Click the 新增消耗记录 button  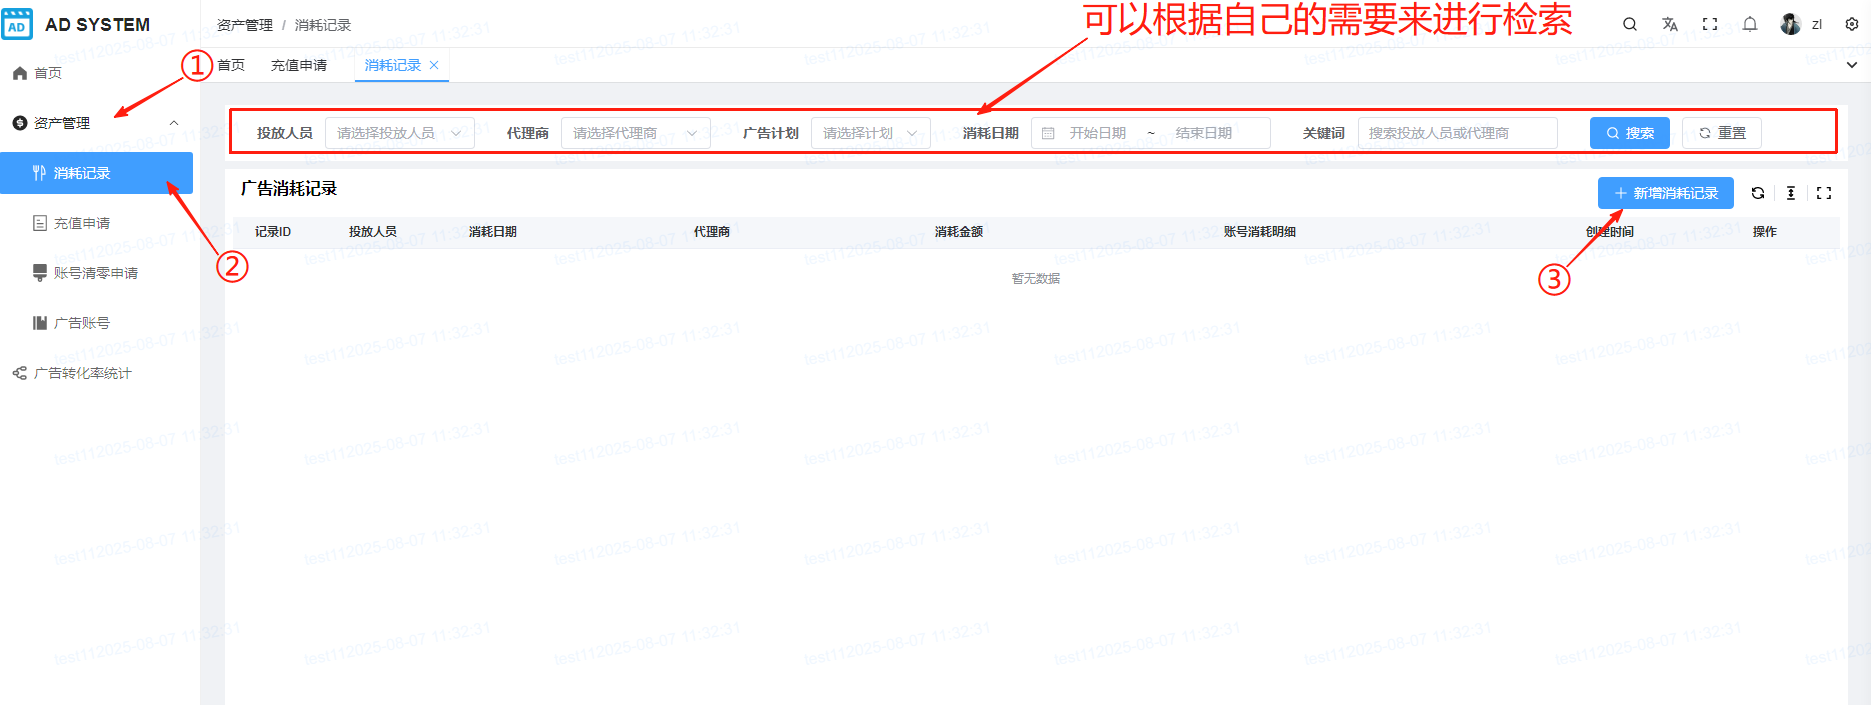coord(1665,193)
